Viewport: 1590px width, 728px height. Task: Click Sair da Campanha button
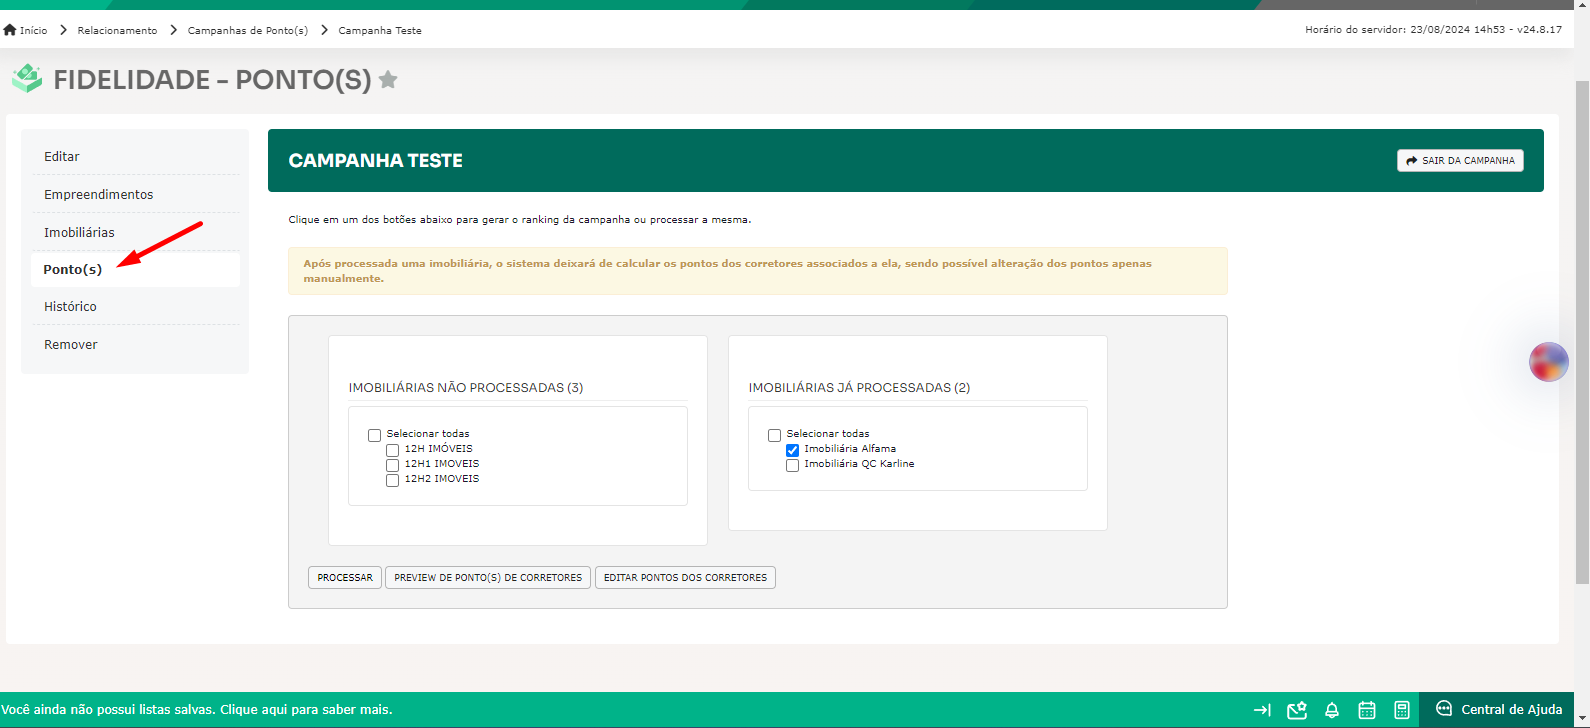pos(1460,160)
